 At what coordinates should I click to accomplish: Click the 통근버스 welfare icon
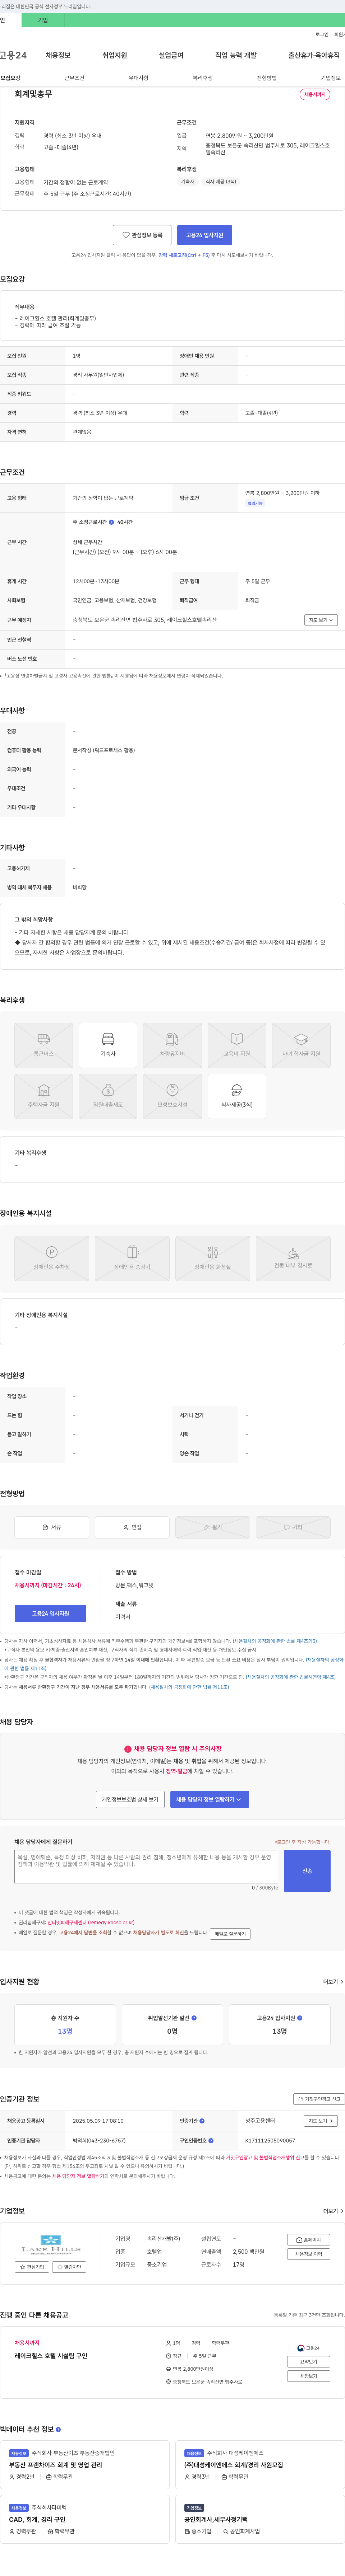pyautogui.click(x=44, y=1045)
